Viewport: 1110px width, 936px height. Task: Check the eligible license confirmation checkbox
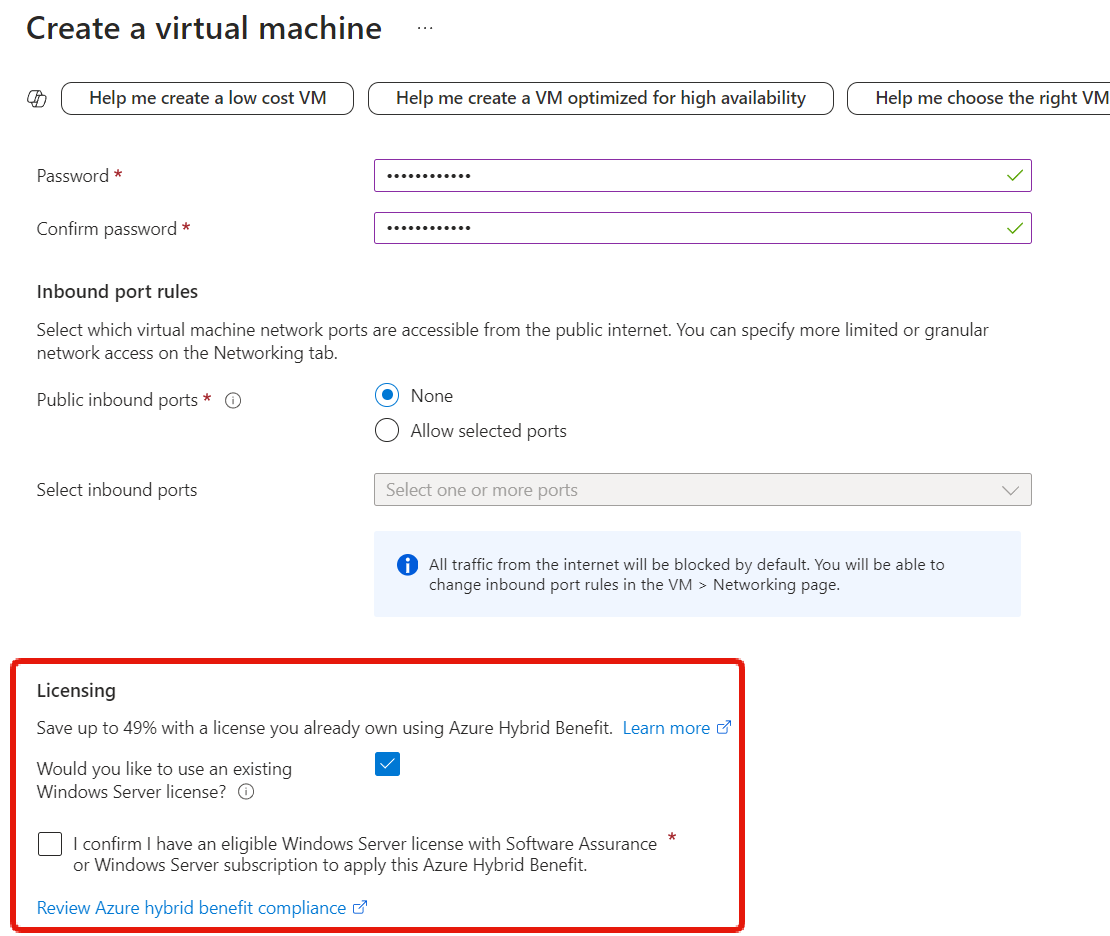pyautogui.click(x=50, y=844)
